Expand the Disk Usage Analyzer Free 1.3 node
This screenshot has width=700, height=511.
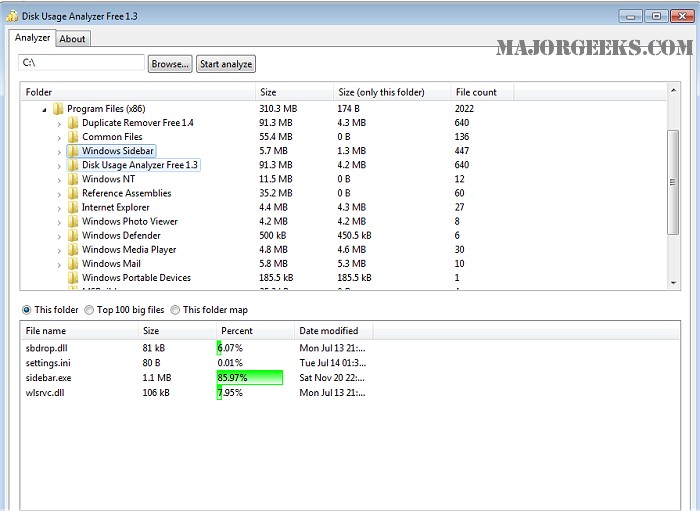(59, 166)
